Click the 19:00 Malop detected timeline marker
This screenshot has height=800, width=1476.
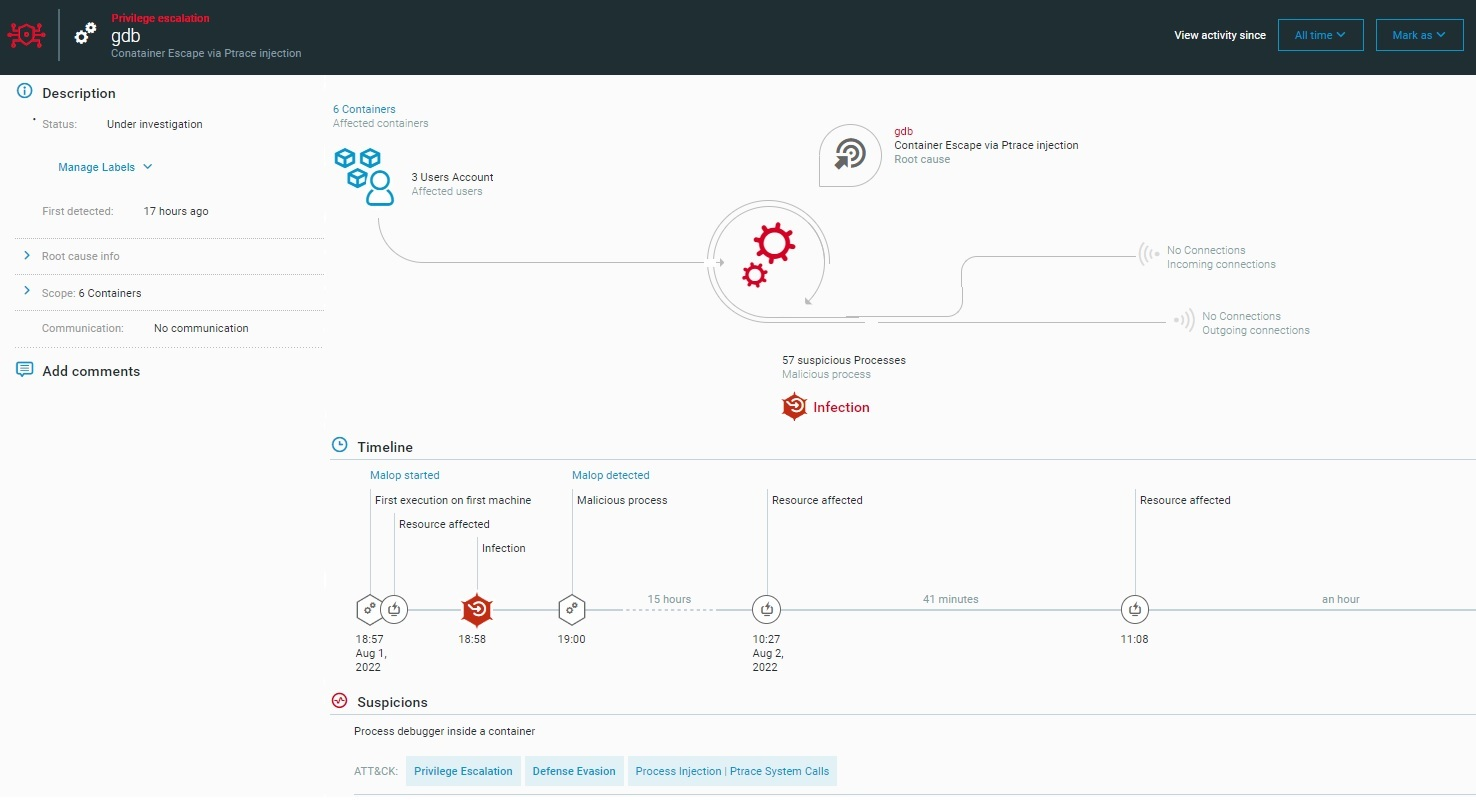click(x=571, y=609)
